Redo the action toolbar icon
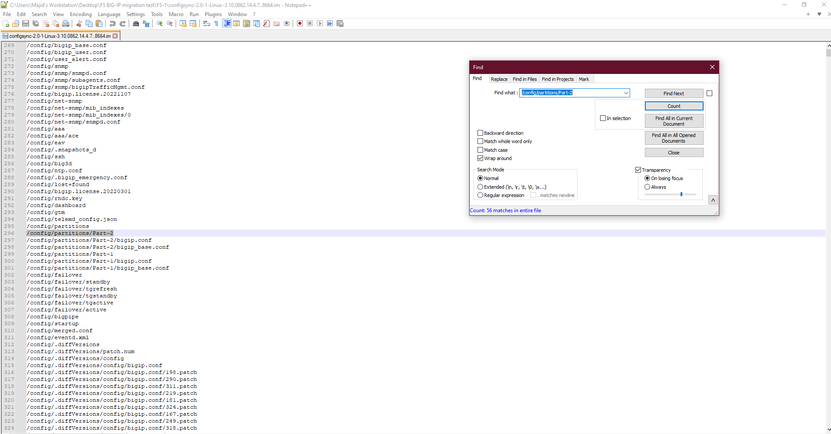 click(x=122, y=24)
